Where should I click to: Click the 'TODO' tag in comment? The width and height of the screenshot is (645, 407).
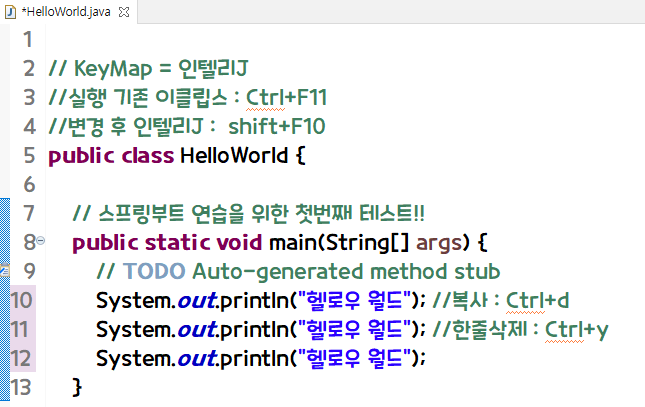(x=154, y=271)
